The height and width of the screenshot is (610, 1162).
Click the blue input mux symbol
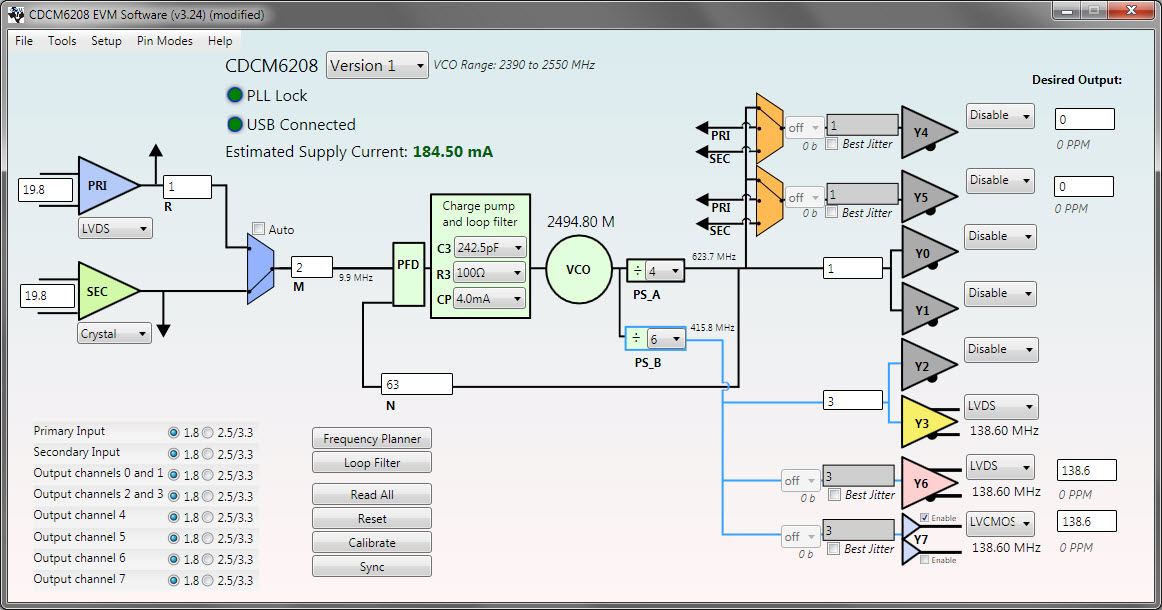(x=260, y=269)
